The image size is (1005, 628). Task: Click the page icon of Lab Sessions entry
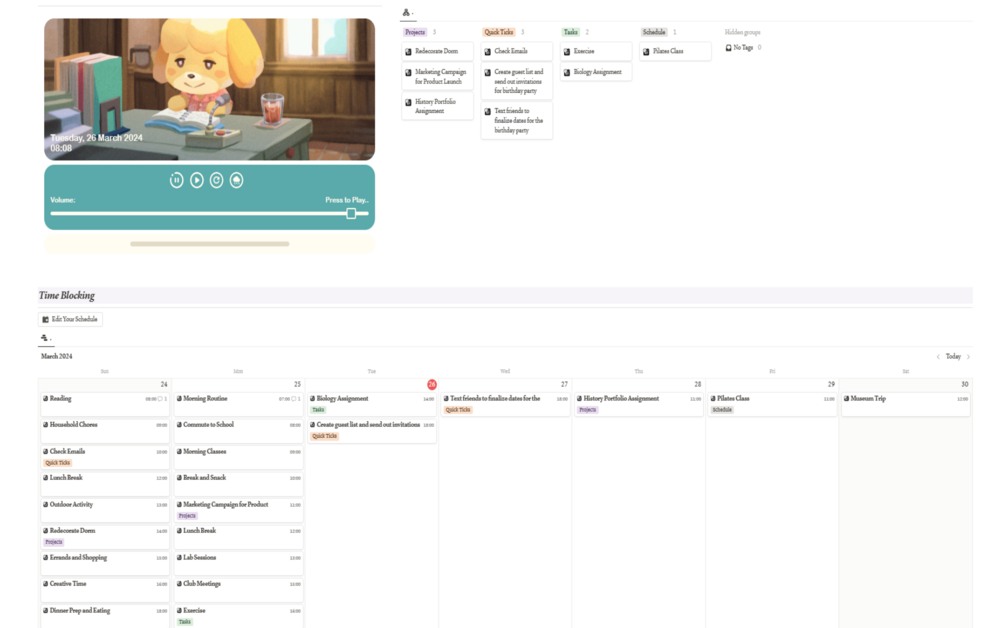coord(179,558)
